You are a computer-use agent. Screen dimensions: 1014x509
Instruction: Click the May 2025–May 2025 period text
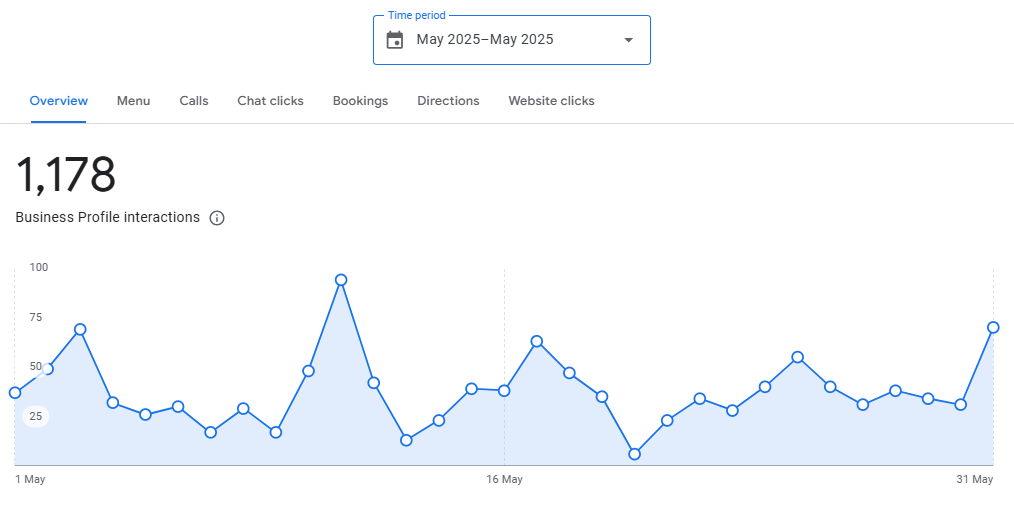(485, 39)
